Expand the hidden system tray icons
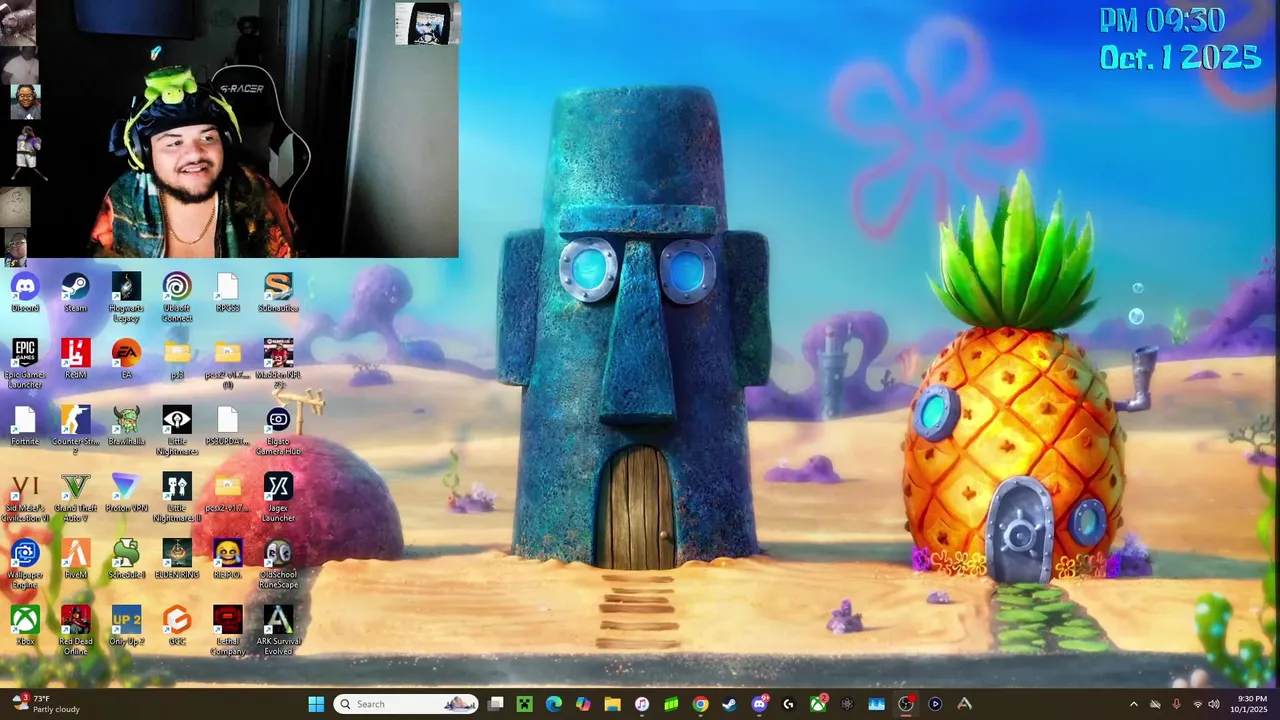Viewport: 1280px width, 720px height. (x=1133, y=704)
